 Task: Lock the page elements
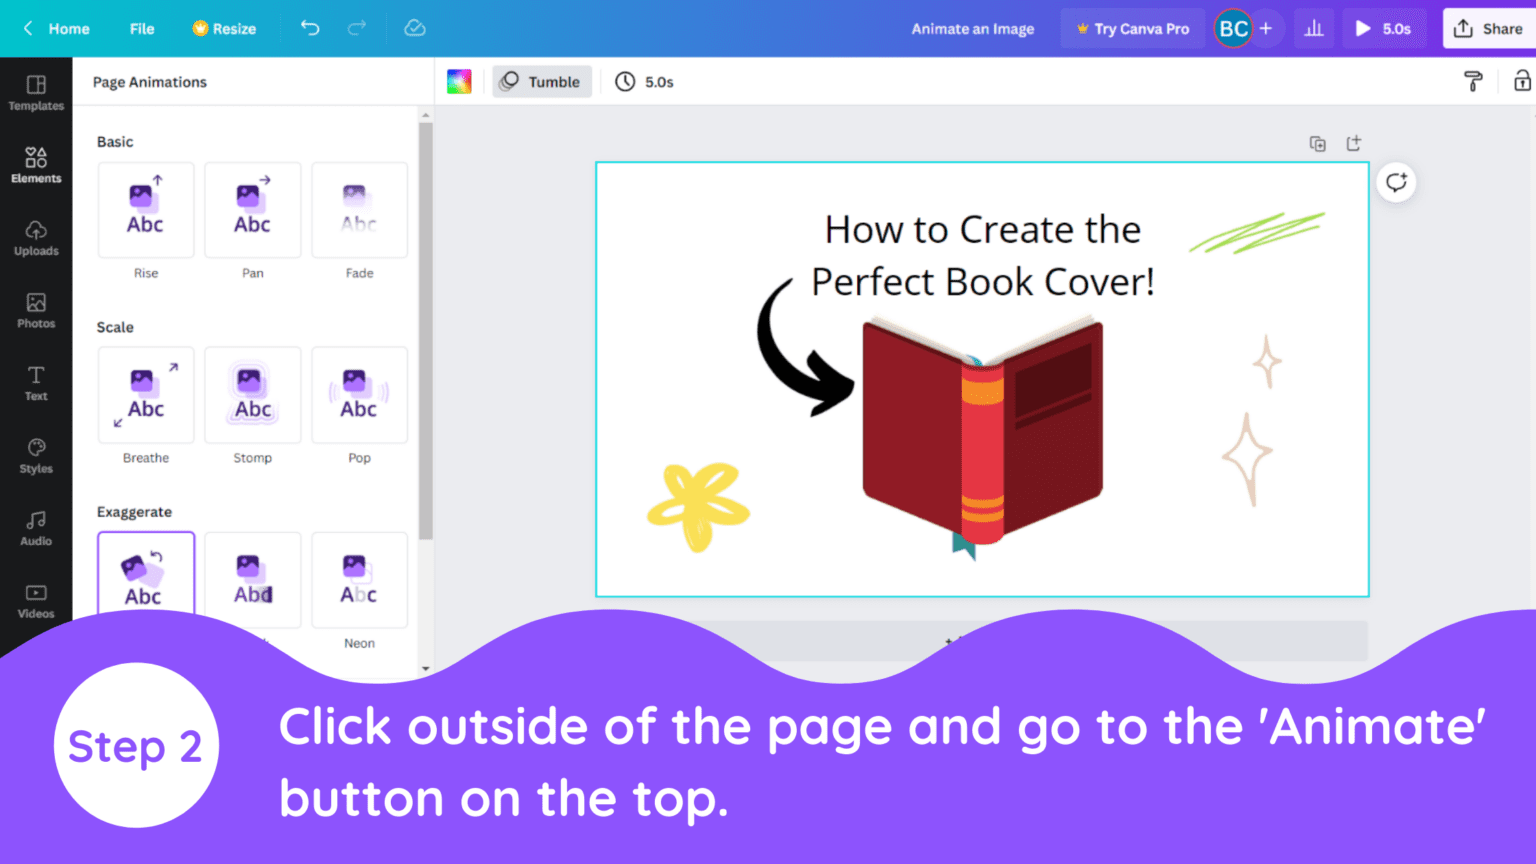[1523, 81]
